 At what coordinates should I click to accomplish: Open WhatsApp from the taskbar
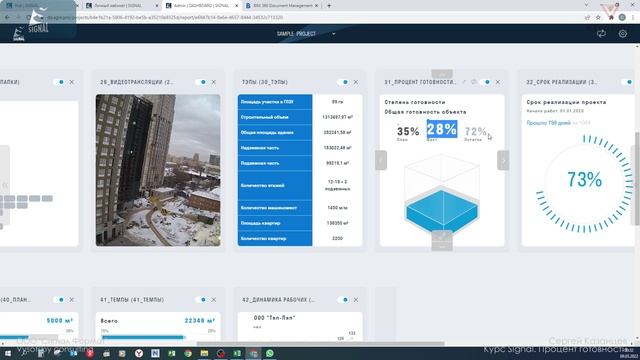point(270,353)
